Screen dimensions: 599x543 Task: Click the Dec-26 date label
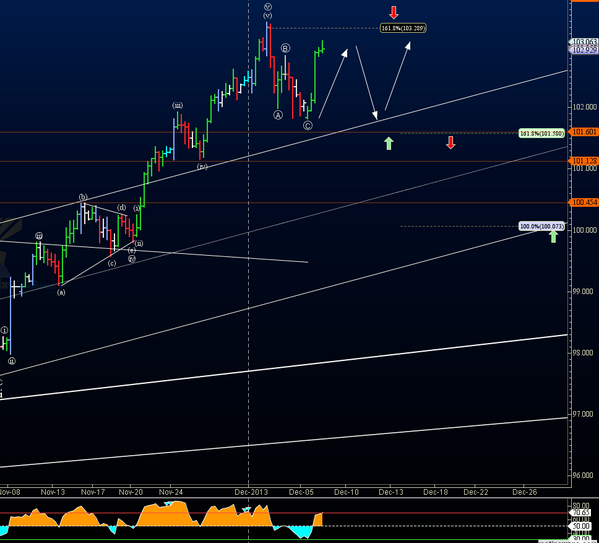click(525, 492)
